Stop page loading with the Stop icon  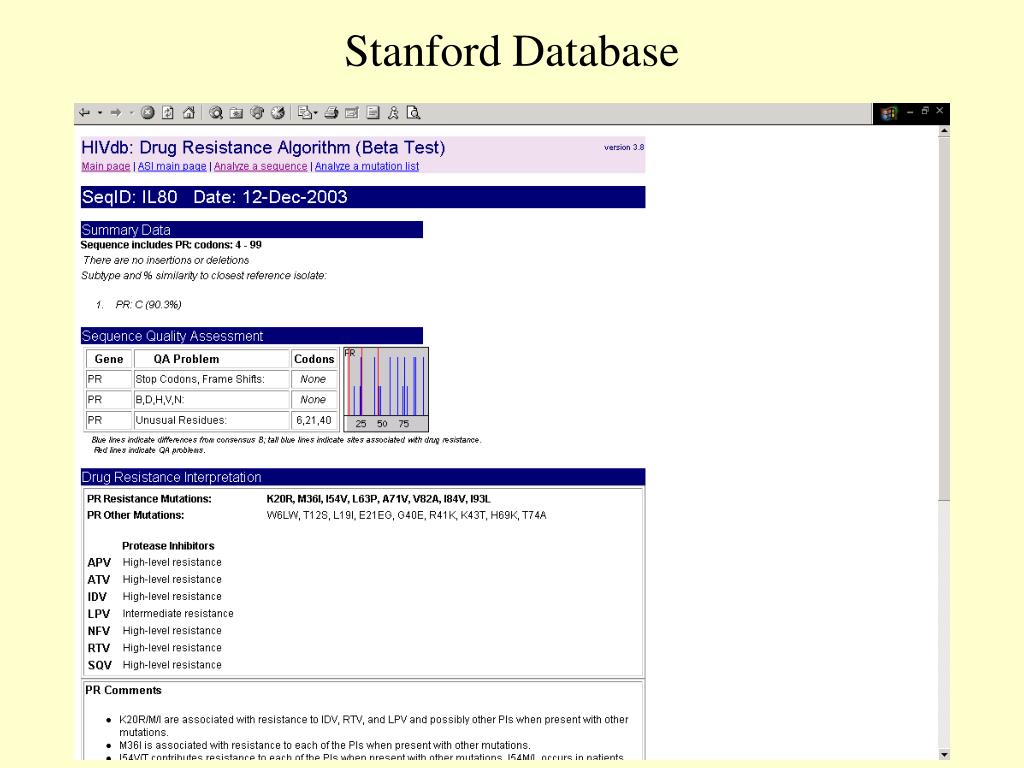pyautogui.click(x=148, y=113)
